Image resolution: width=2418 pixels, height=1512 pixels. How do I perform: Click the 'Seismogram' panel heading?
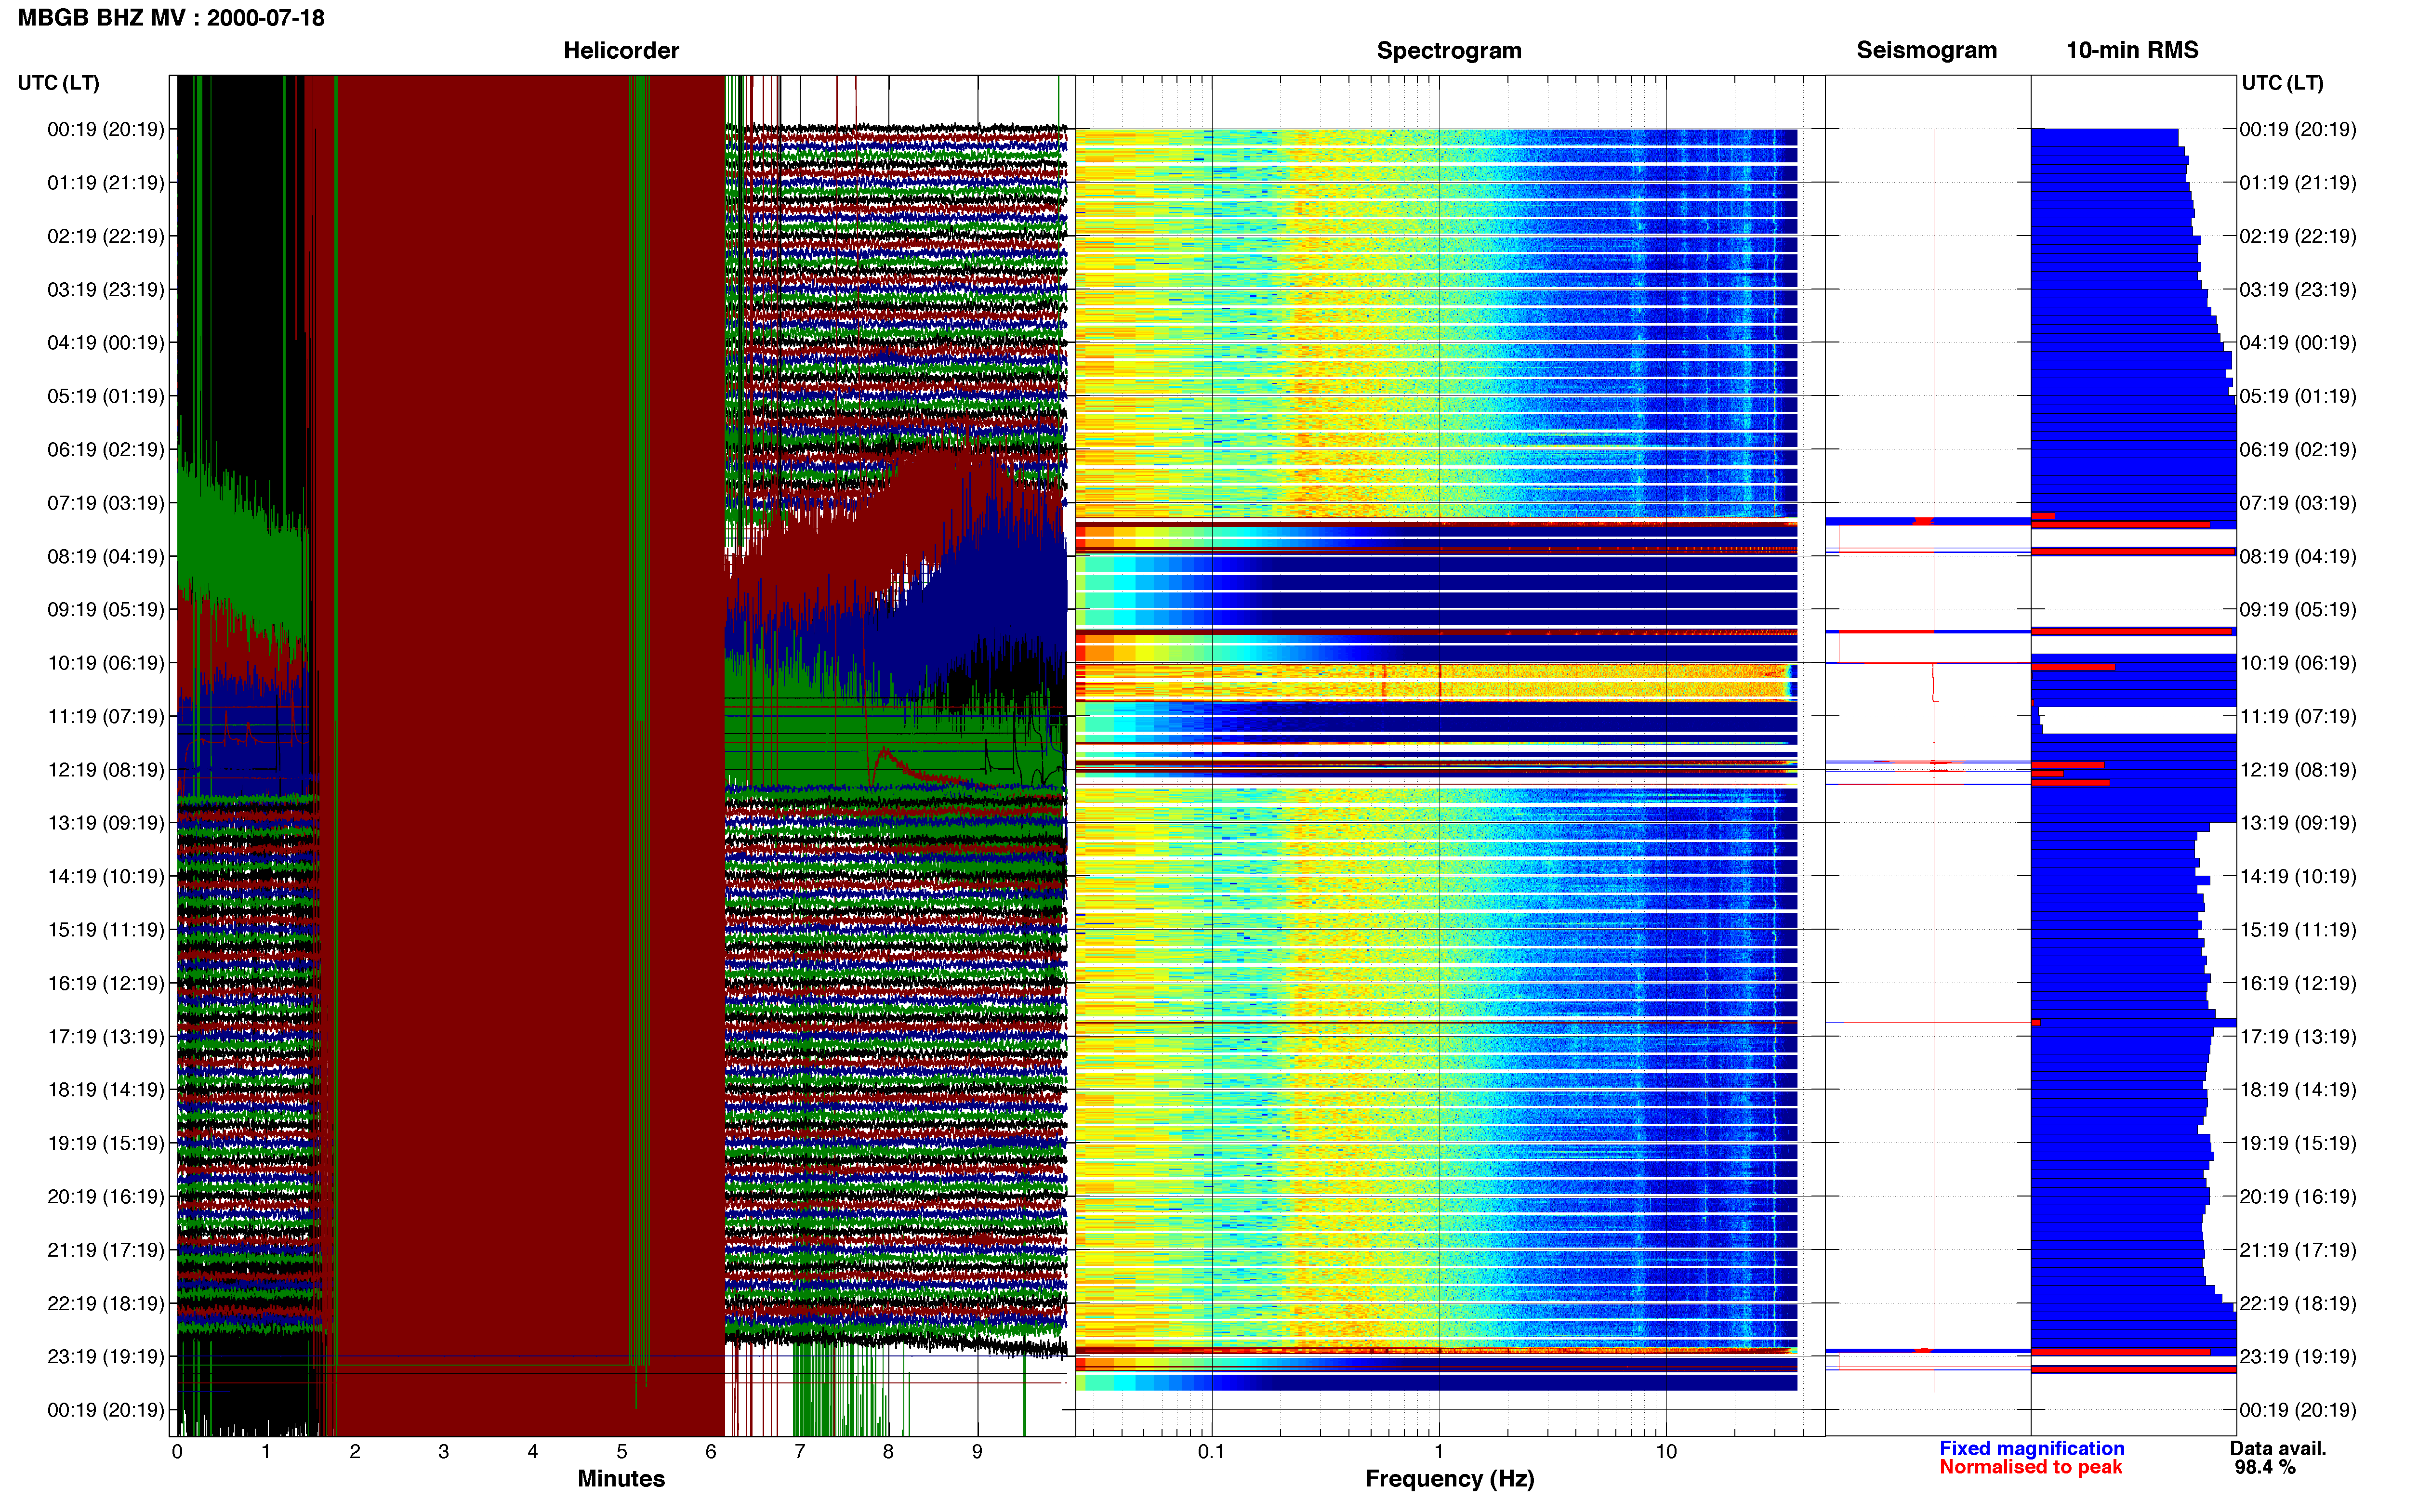pyautogui.click(x=1926, y=50)
